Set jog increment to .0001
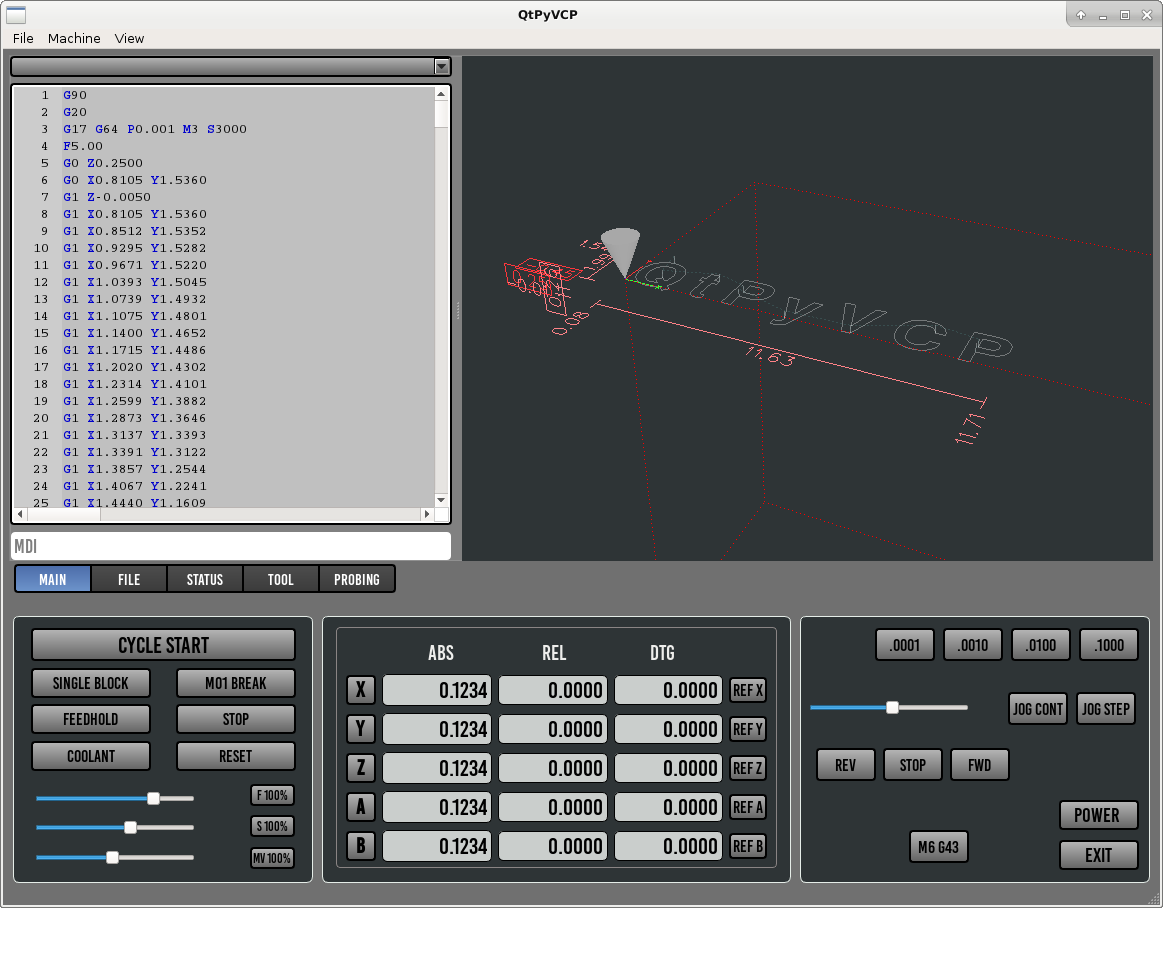The image size is (1166, 955). (x=905, y=645)
